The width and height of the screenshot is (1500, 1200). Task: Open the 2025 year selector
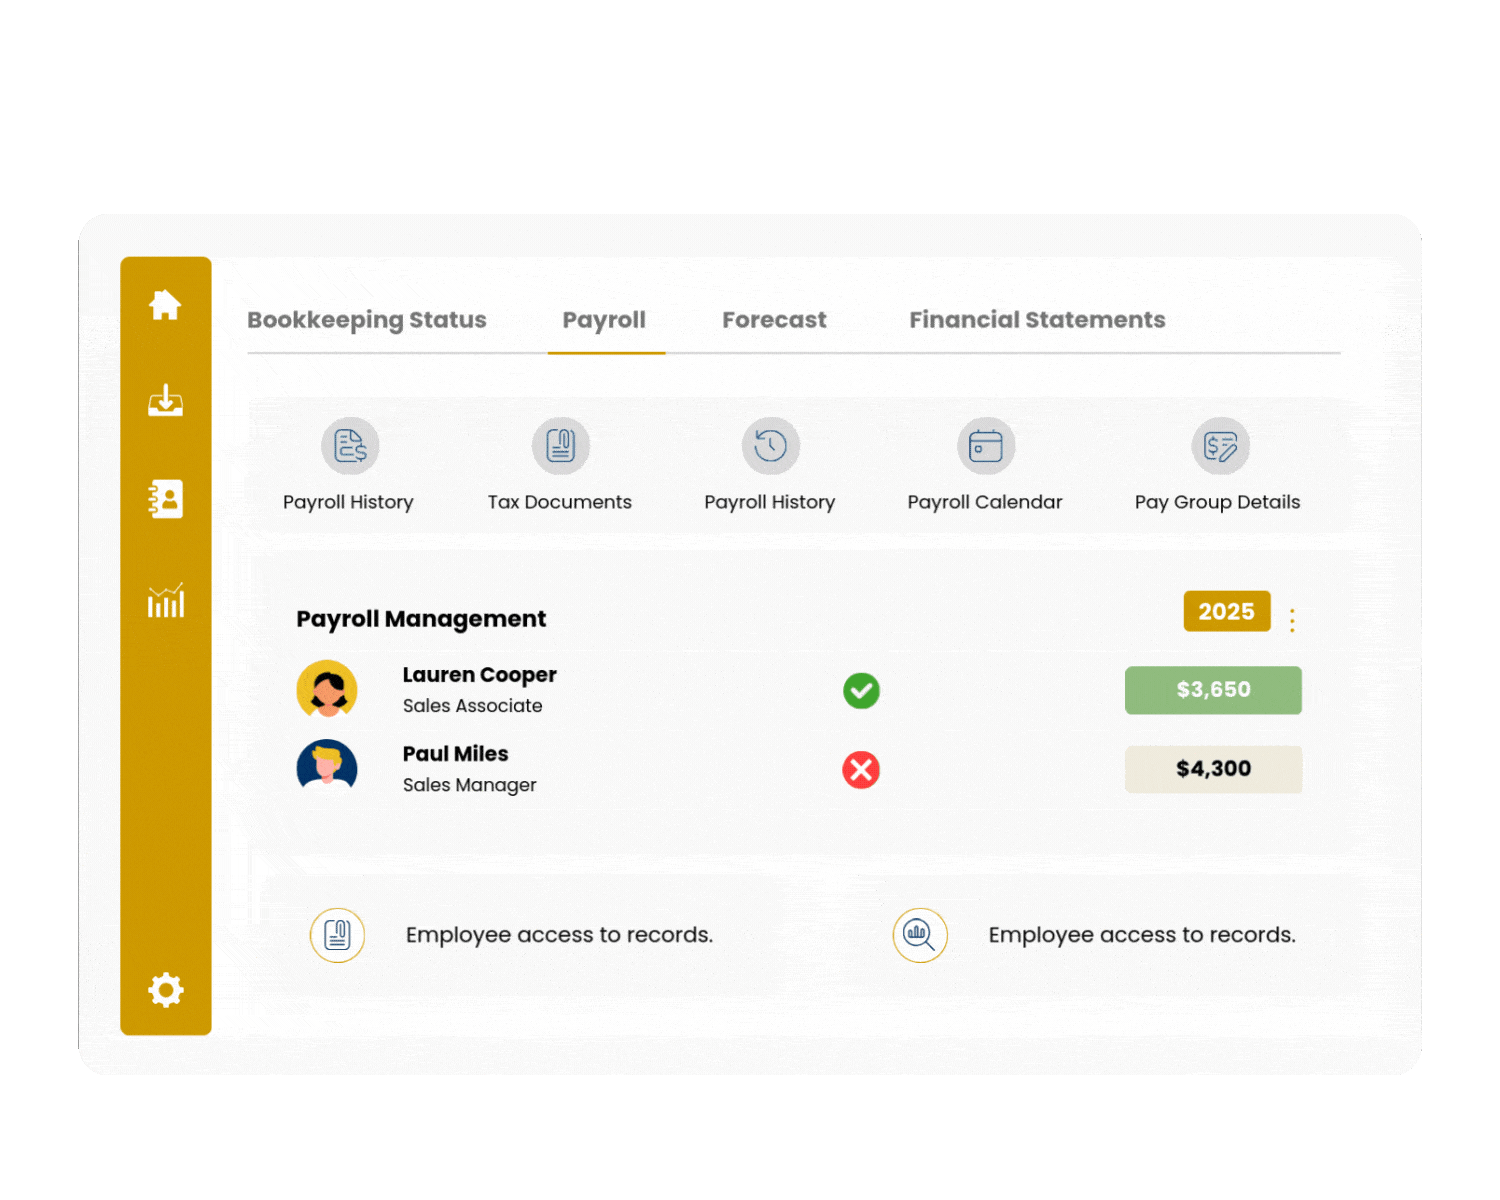(1227, 611)
